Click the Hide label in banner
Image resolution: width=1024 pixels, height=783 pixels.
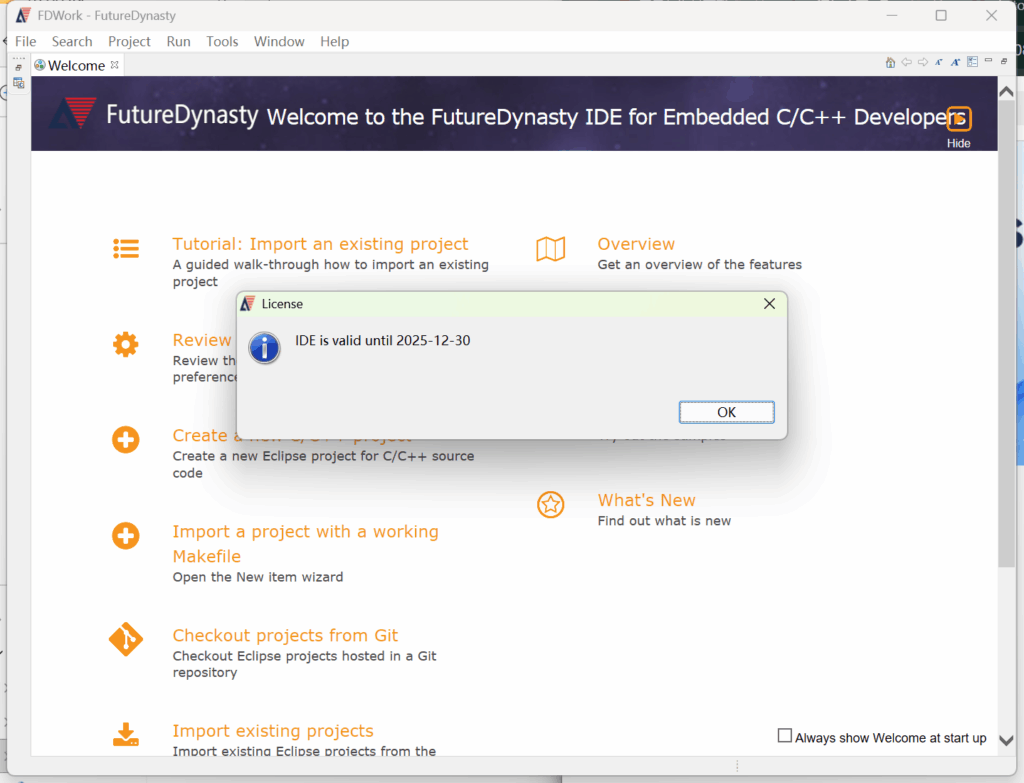[959, 143]
